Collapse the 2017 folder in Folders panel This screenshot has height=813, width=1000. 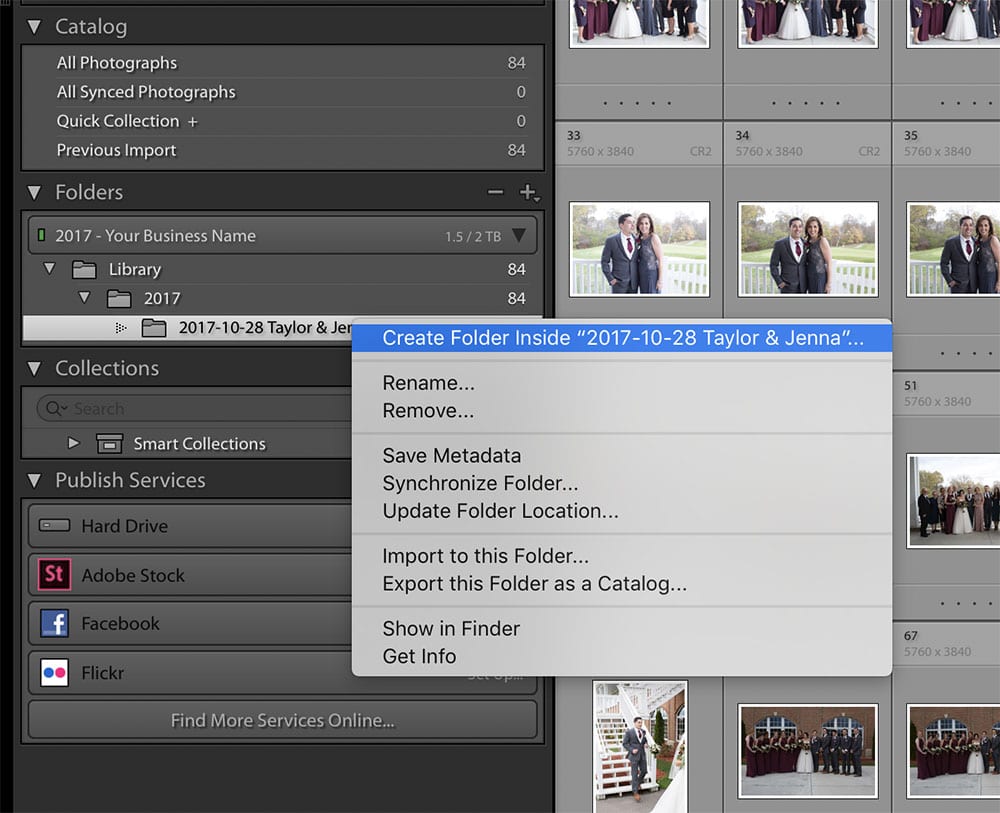(84, 298)
